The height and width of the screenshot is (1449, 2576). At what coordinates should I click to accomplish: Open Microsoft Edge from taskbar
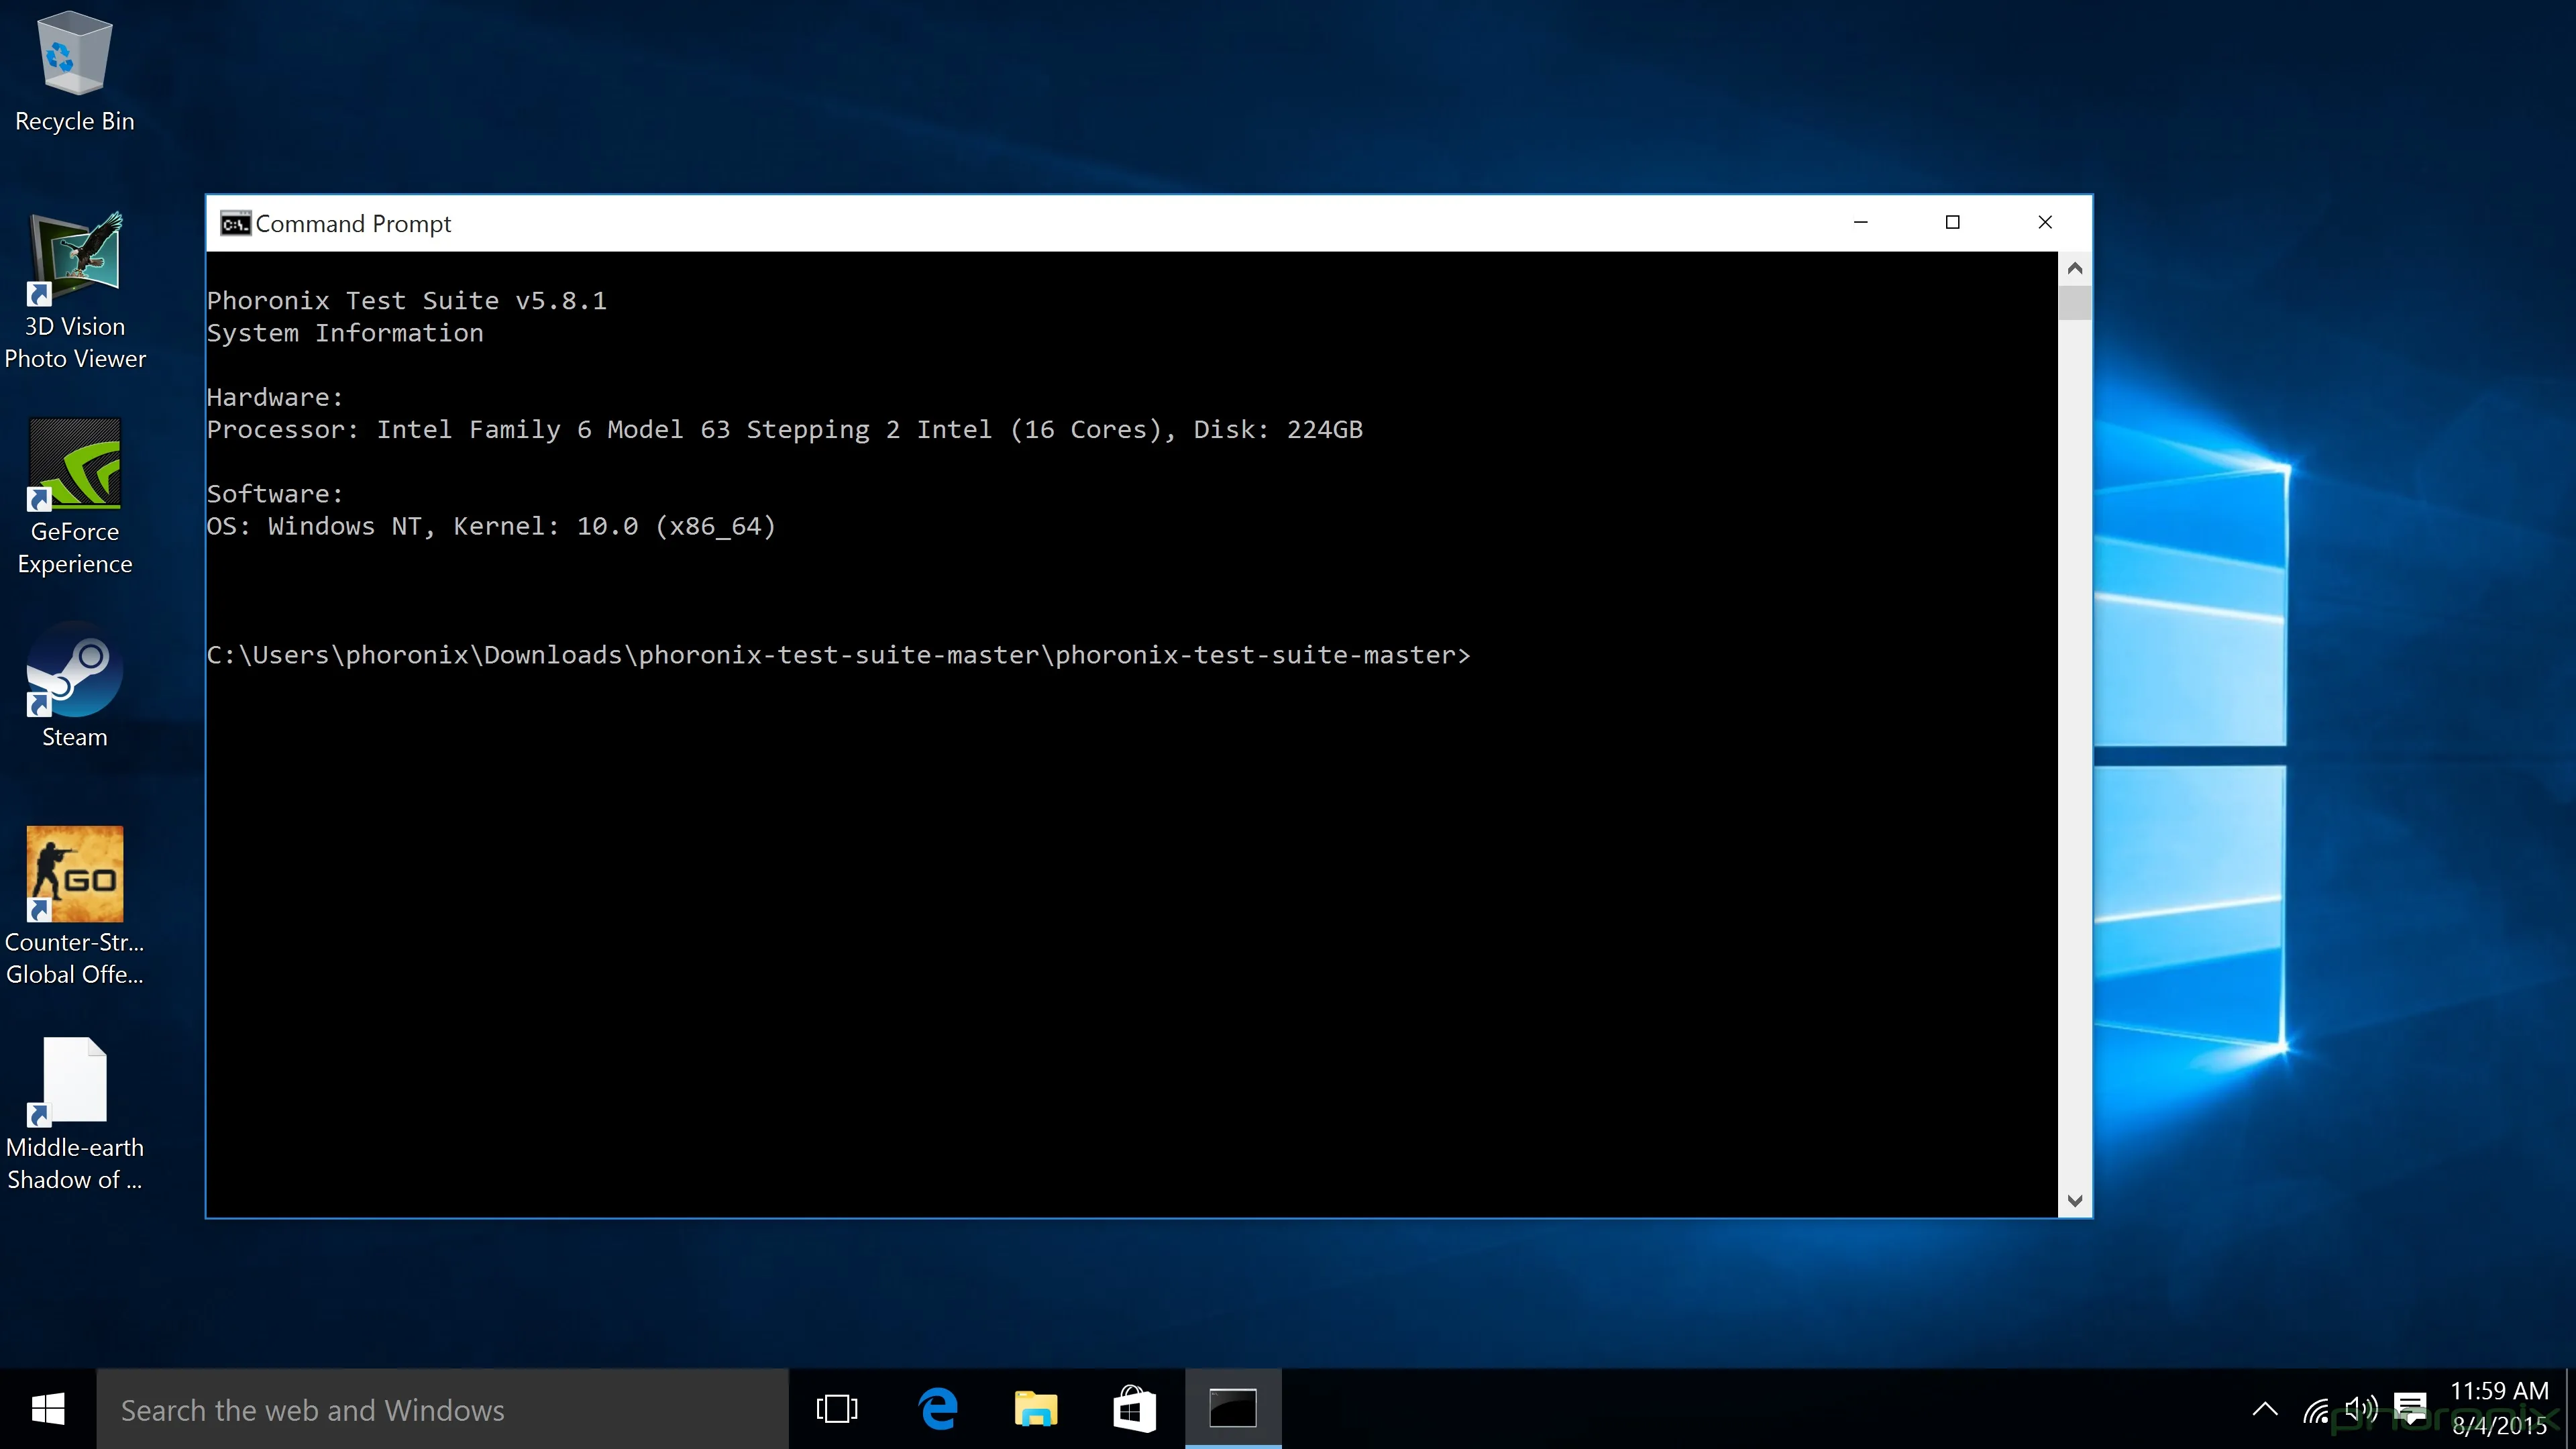[937, 1410]
